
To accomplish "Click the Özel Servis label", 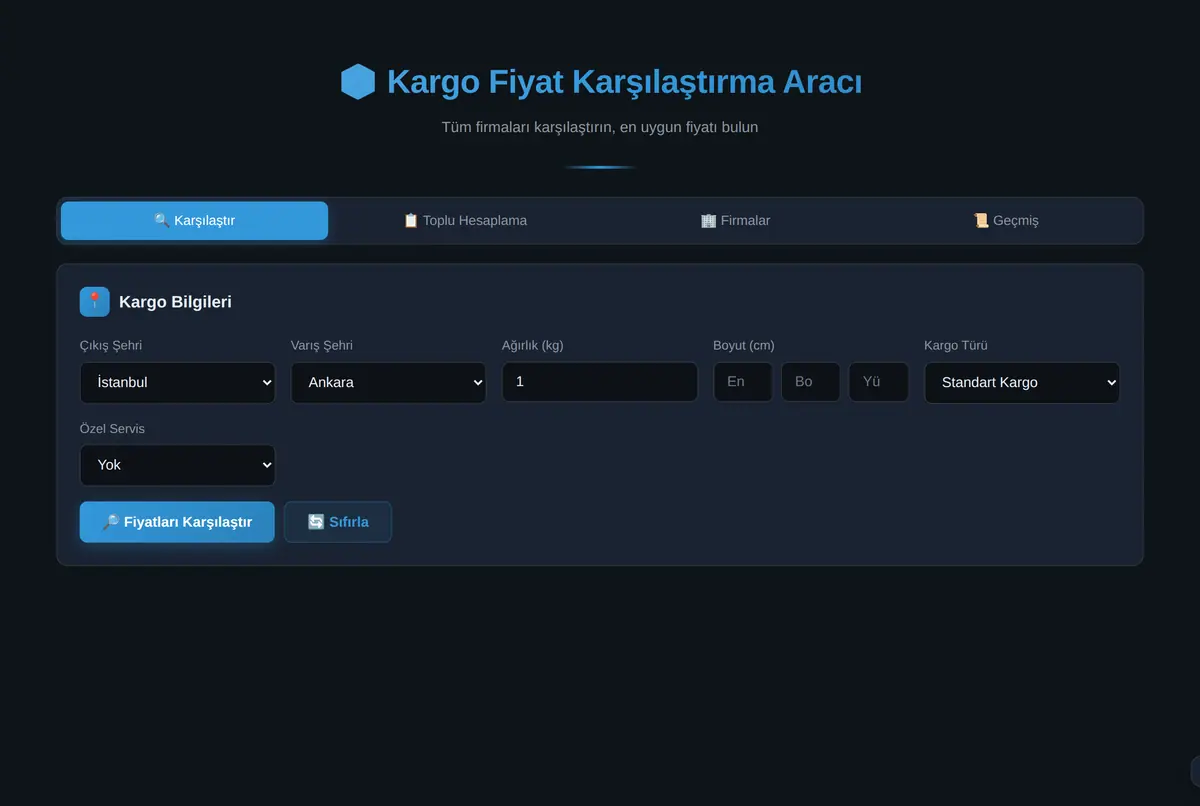I will pyautogui.click(x=112, y=428).
